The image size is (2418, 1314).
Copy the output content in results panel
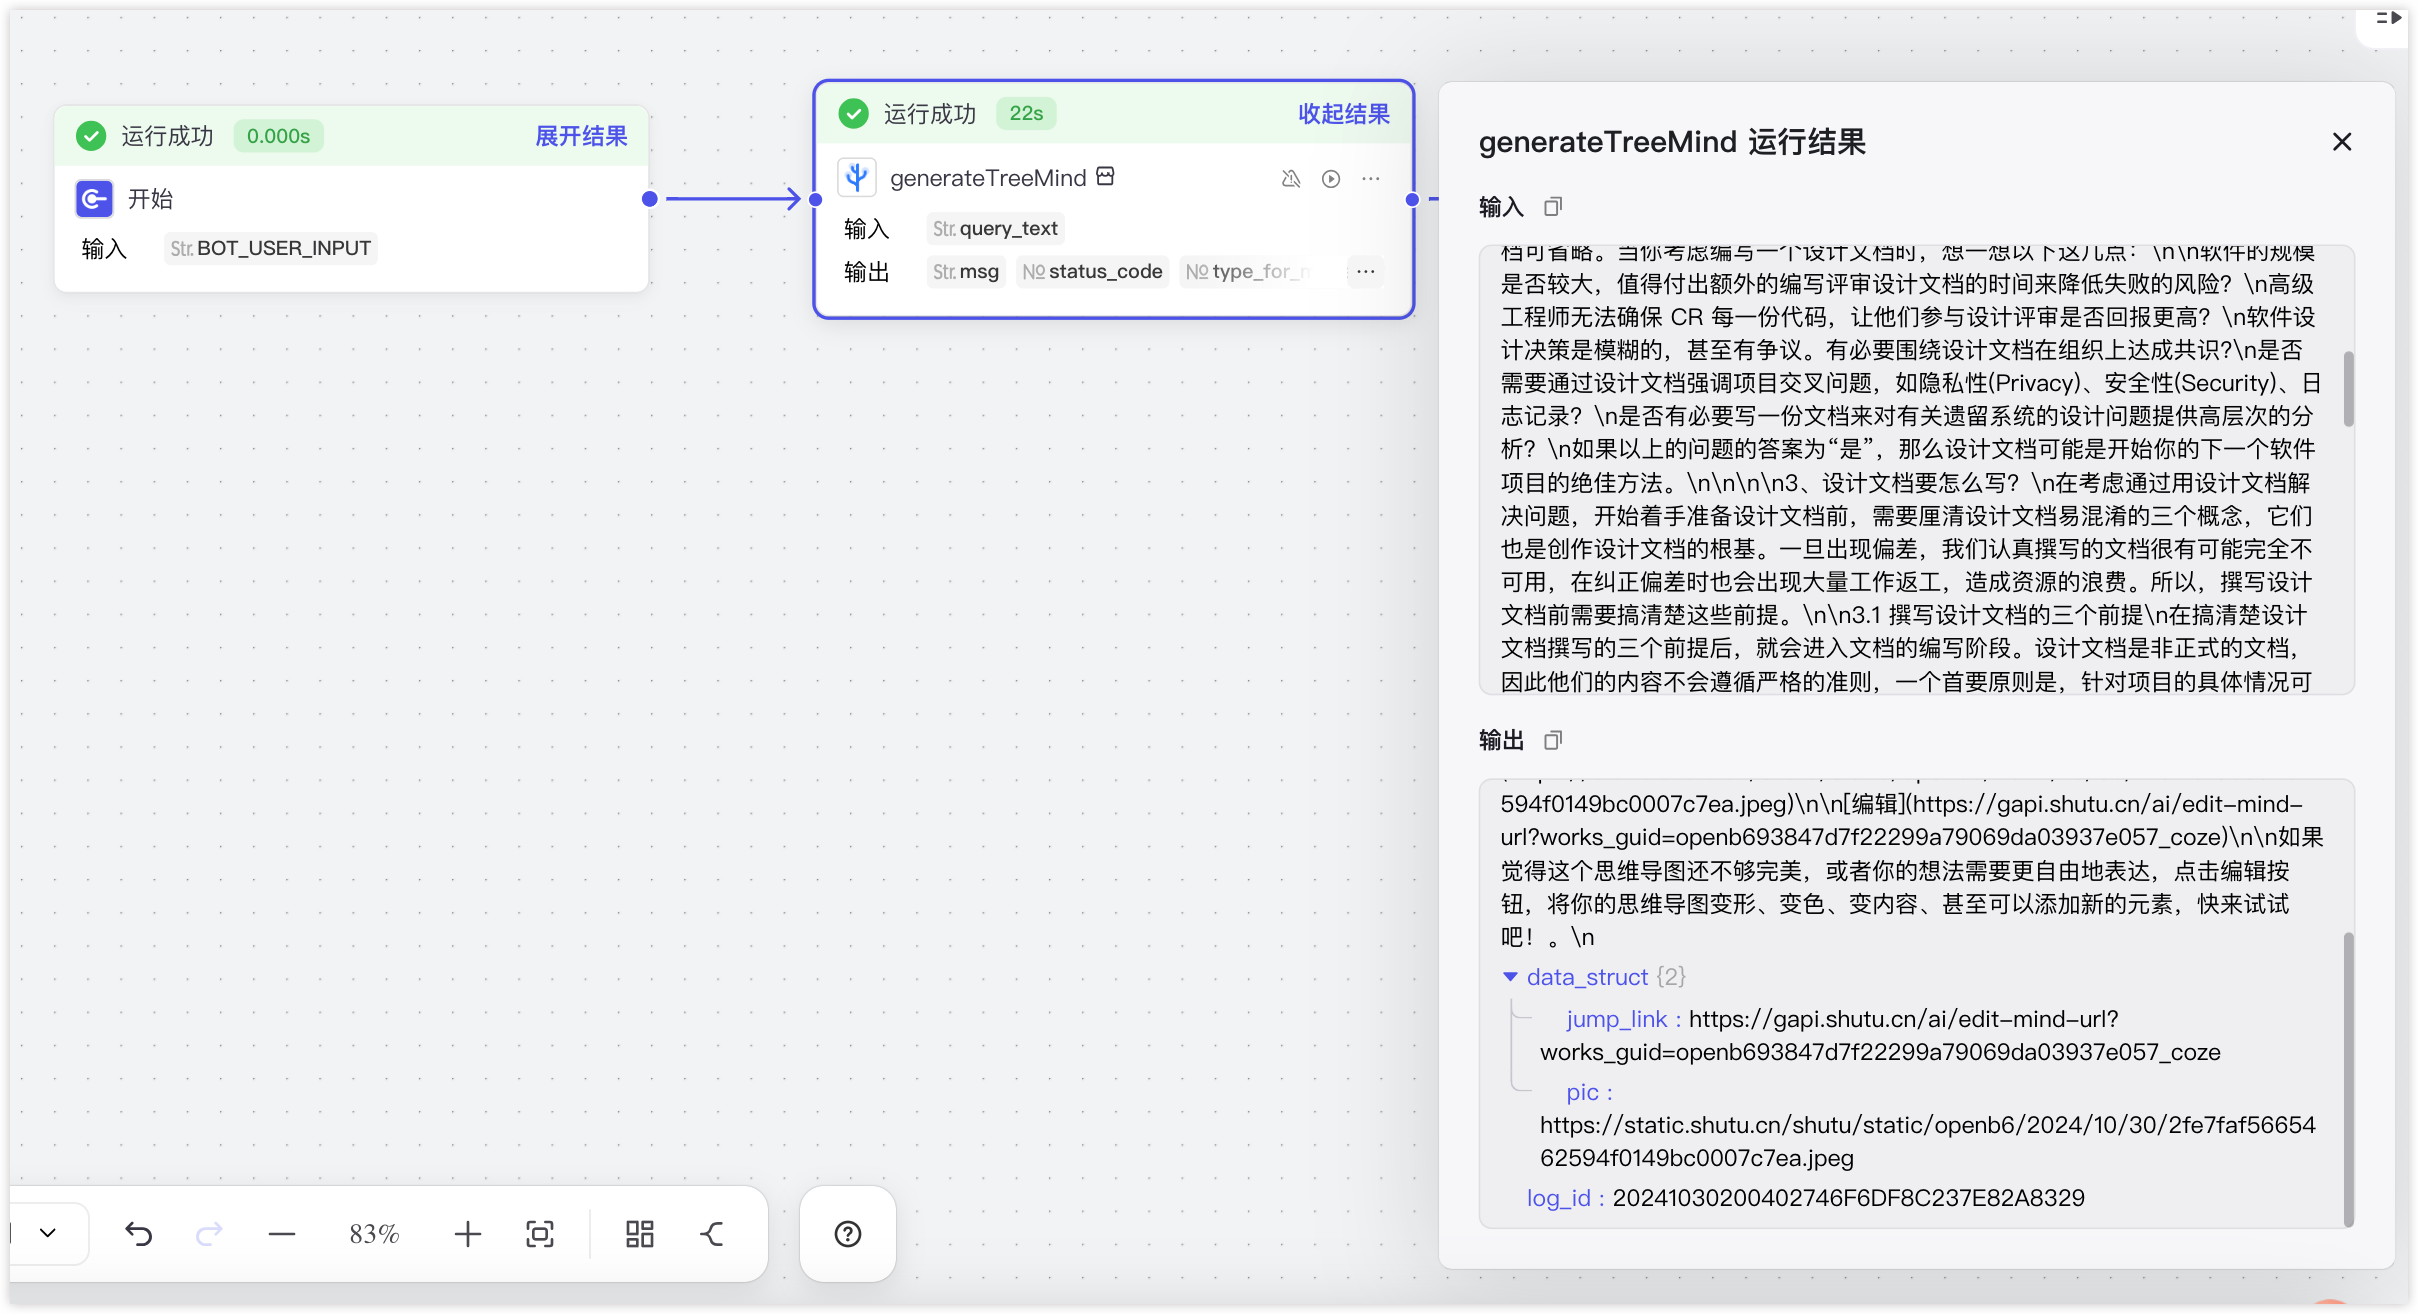1552,740
